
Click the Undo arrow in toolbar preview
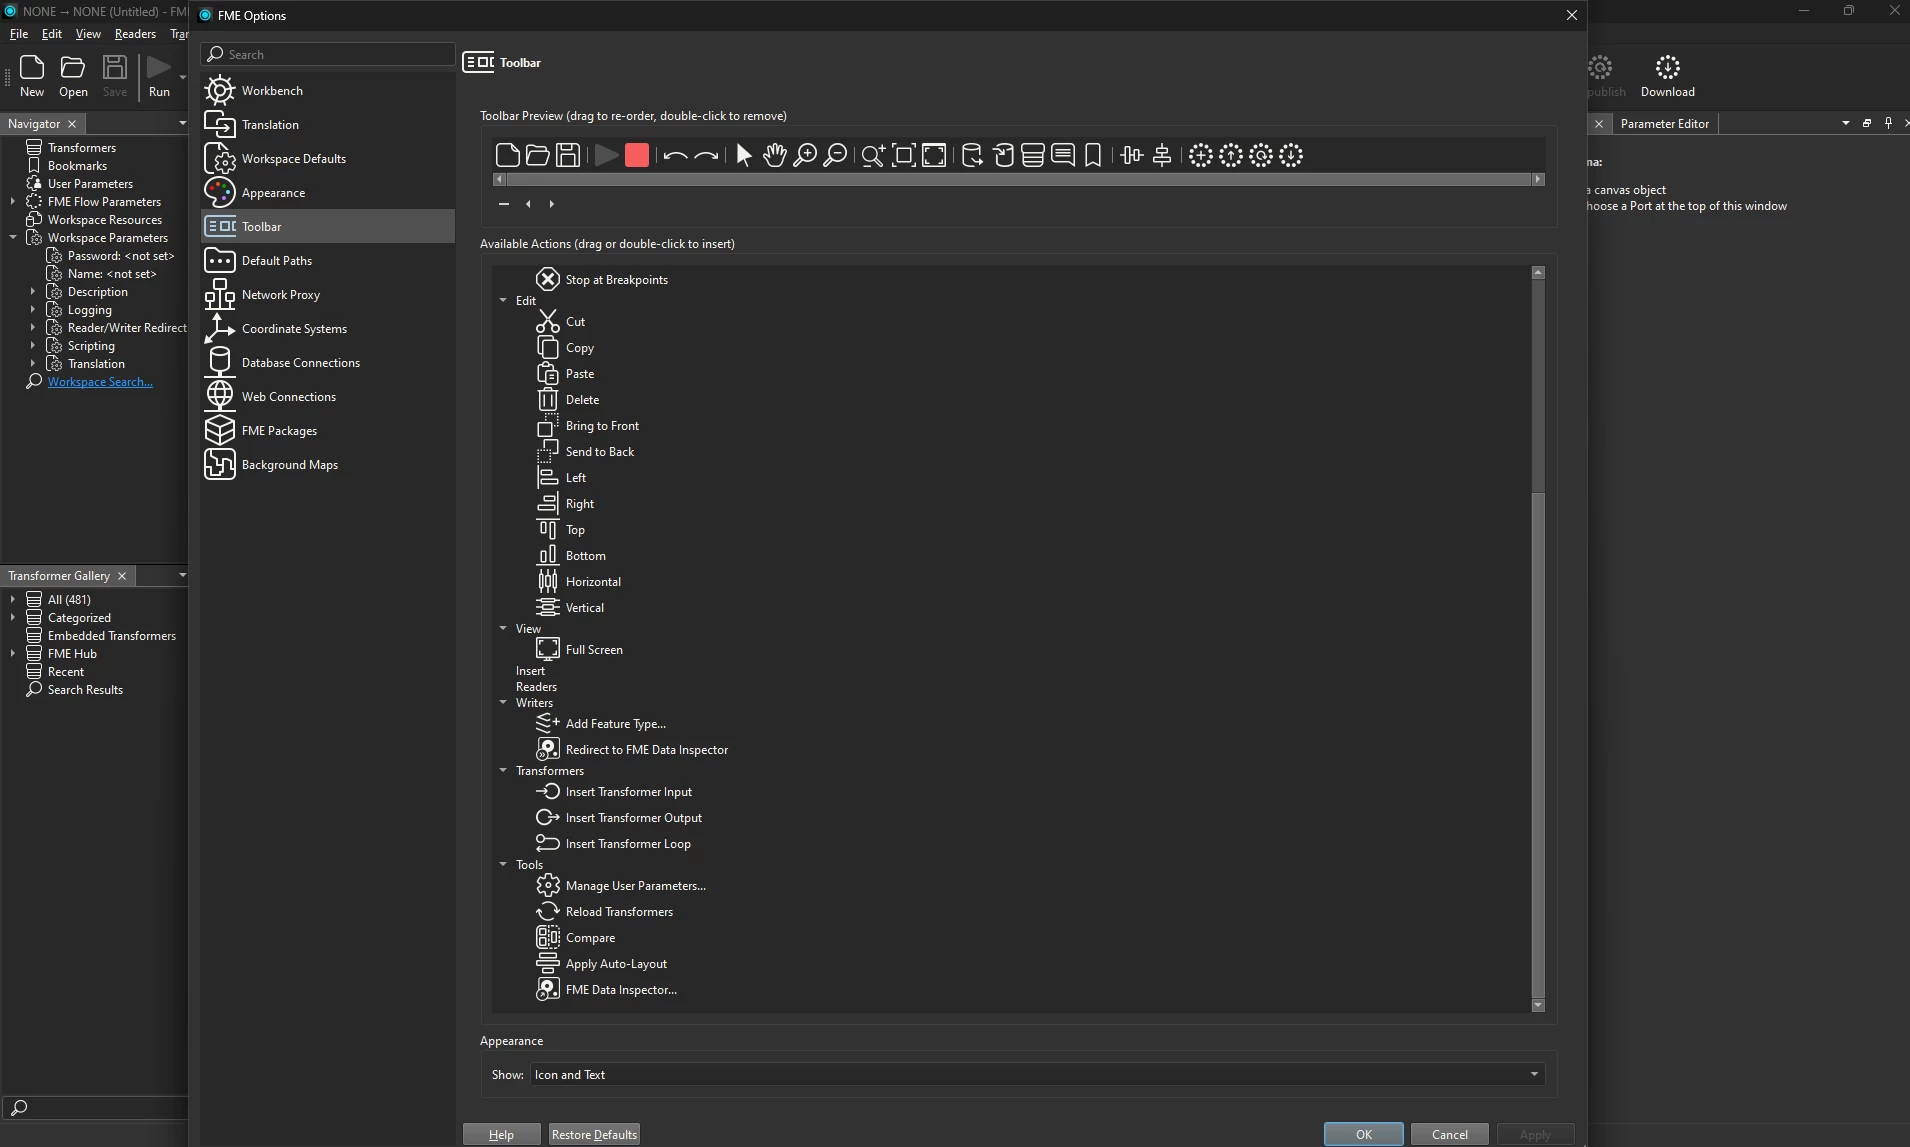click(x=675, y=156)
